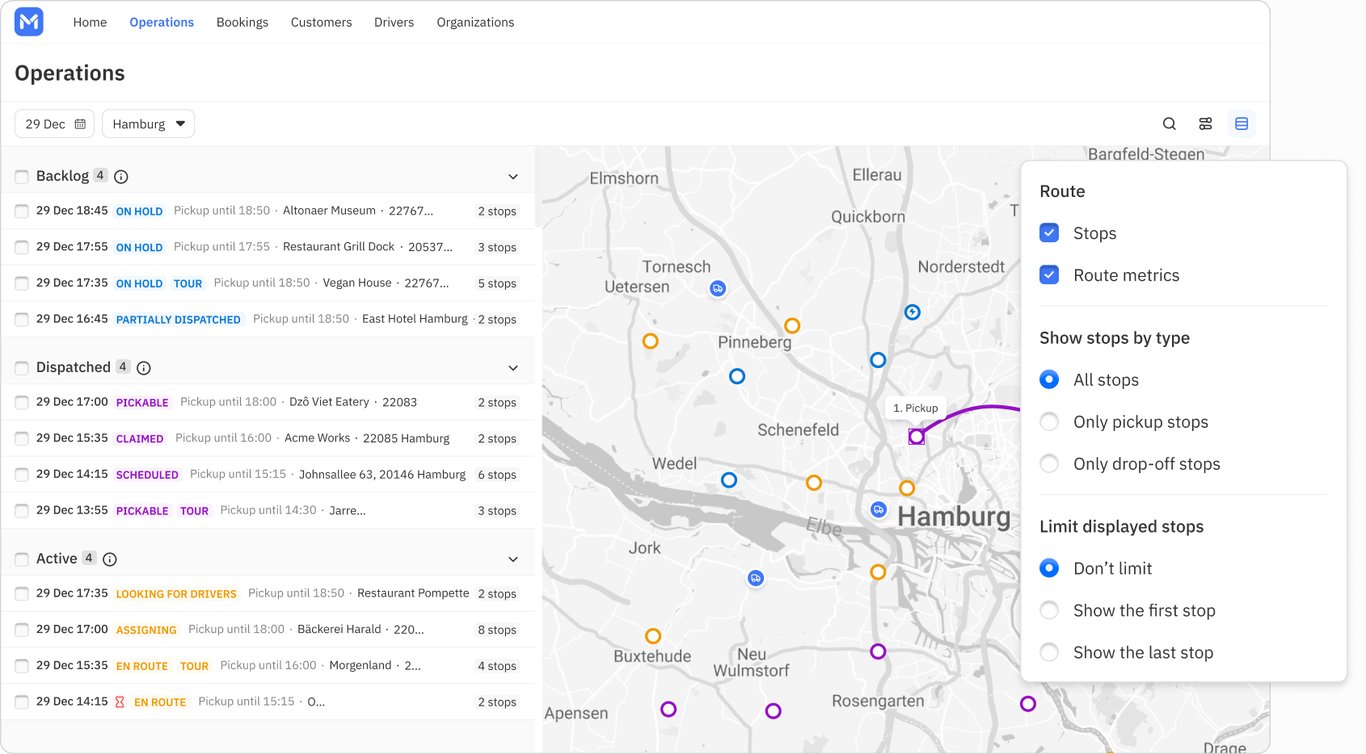1366x754 pixels.
Task: Check the Altonaer Museum booking checkbox
Action: tap(22, 211)
